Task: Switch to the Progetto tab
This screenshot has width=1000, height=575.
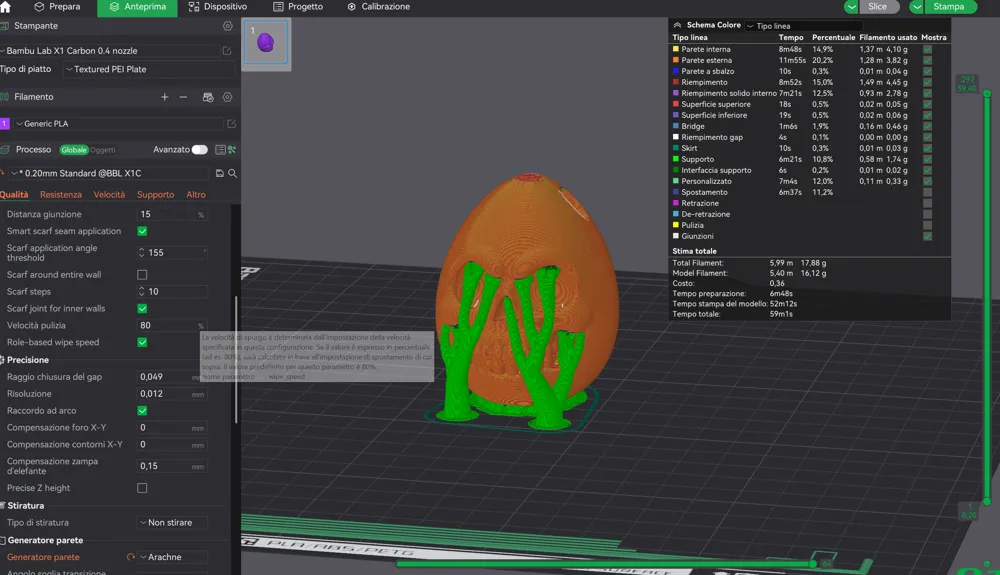Action: 298,7
